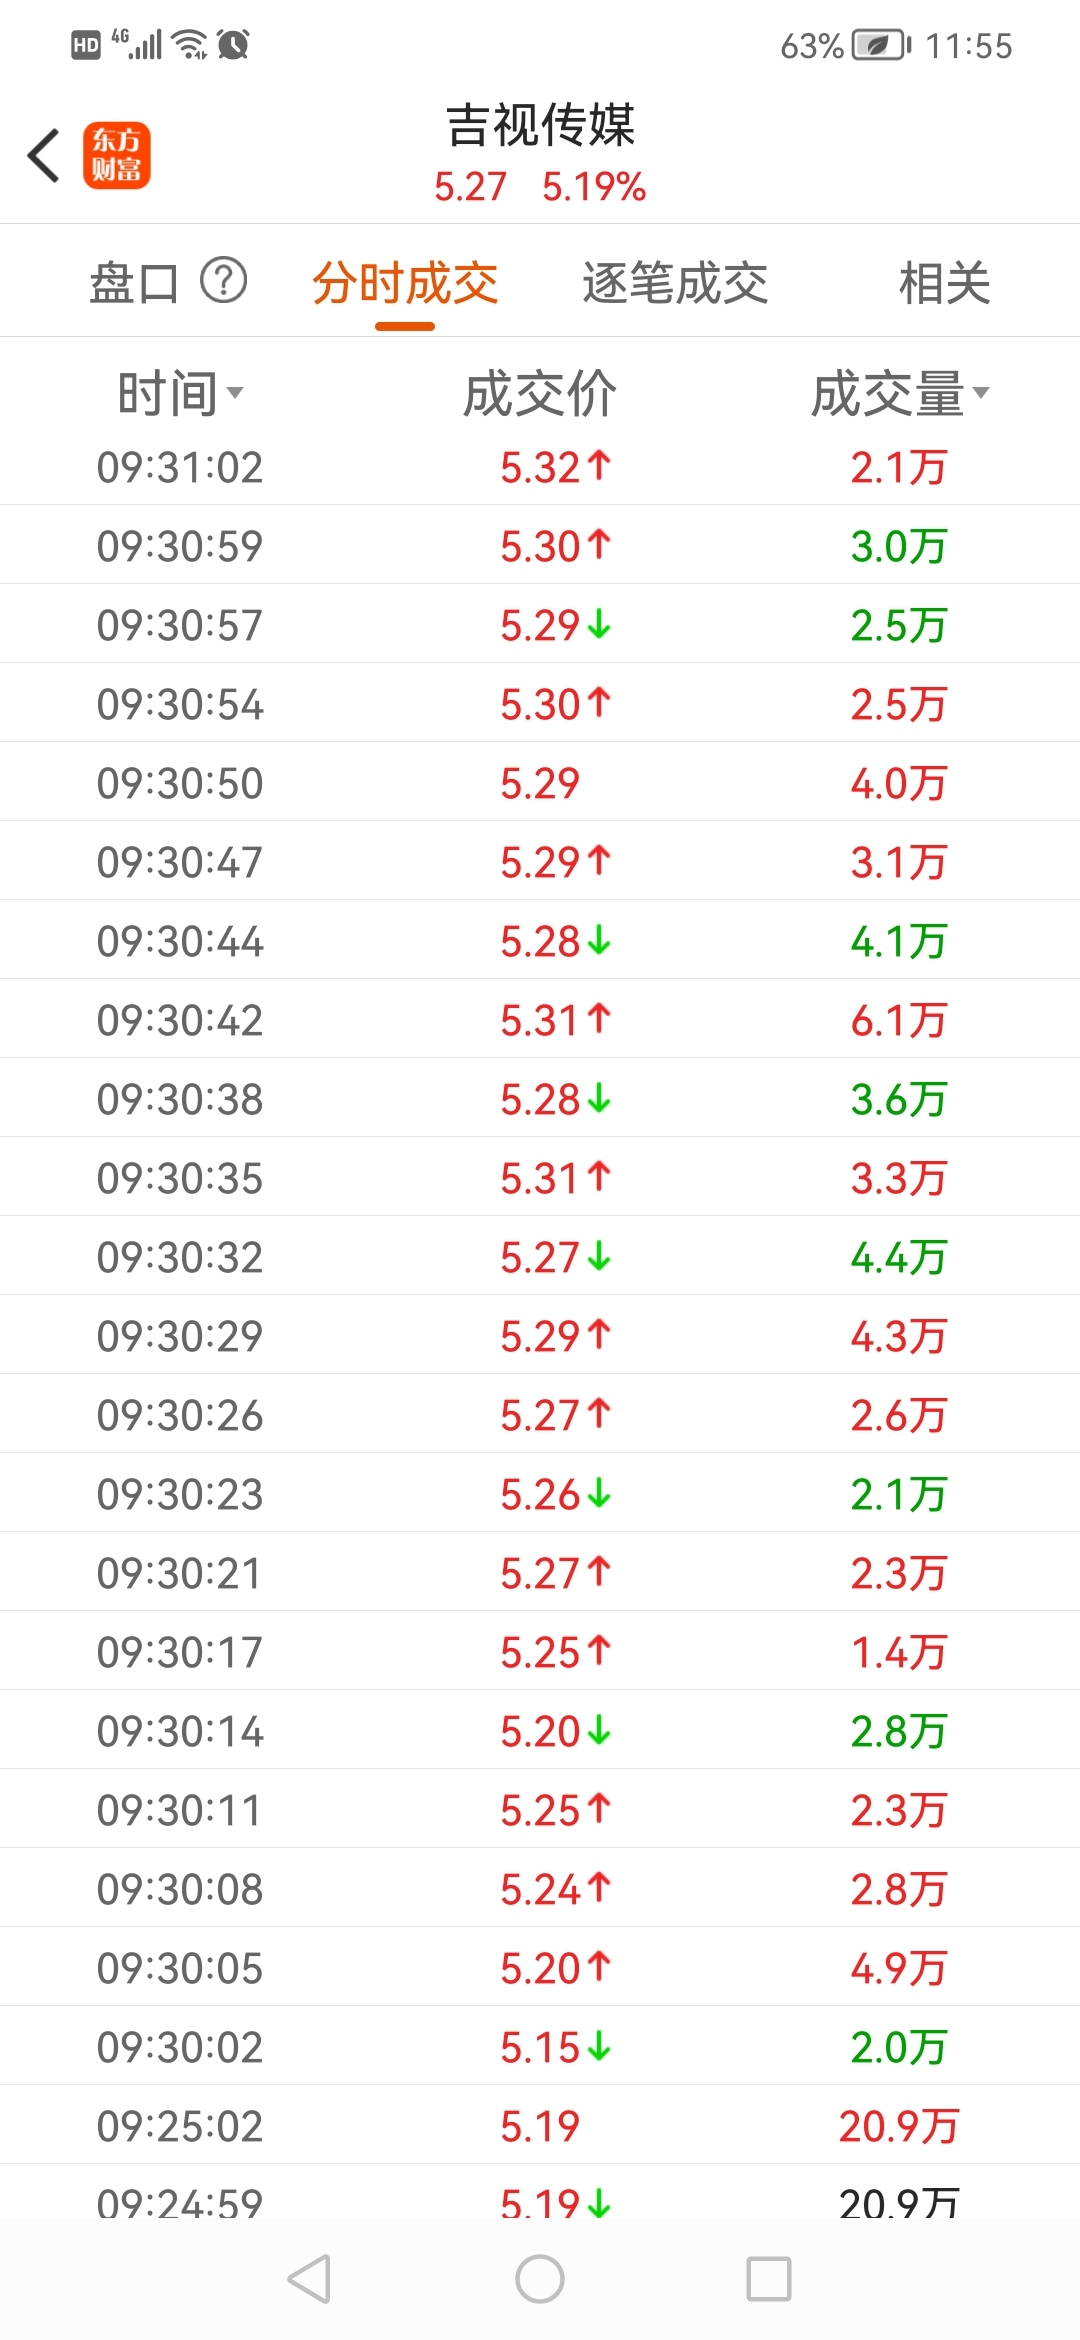This screenshot has height=2340, width=1080.
Task: Open the 东方财富 app logo
Action: (x=117, y=156)
